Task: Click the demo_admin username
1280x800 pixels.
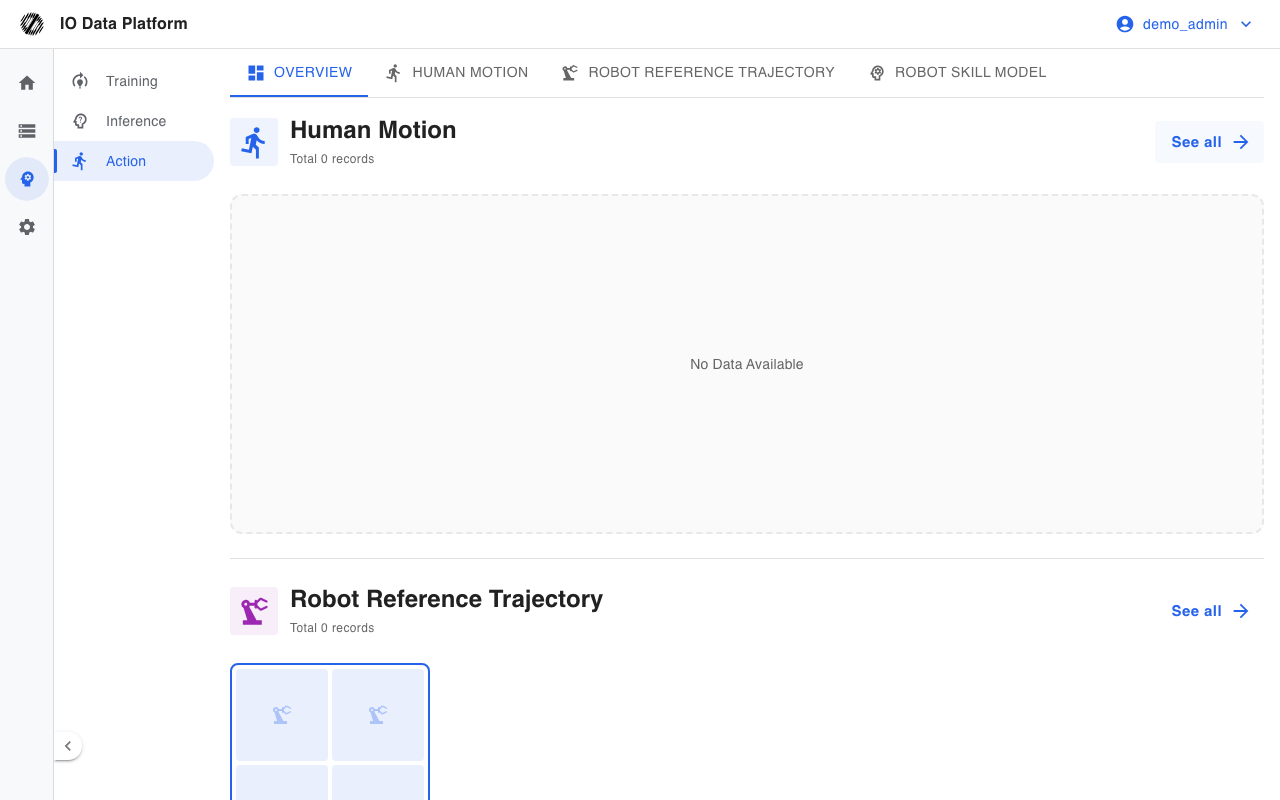Action: (1185, 24)
